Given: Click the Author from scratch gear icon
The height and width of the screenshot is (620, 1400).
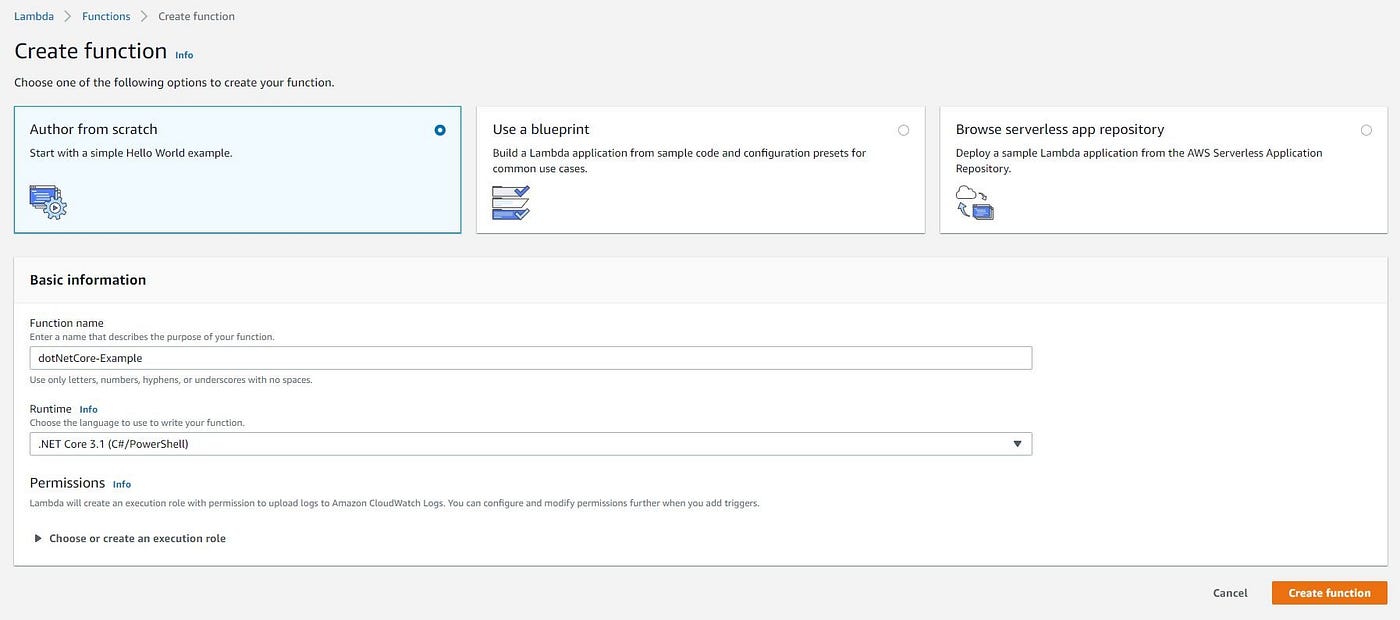Looking at the screenshot, I should (48, 202).
